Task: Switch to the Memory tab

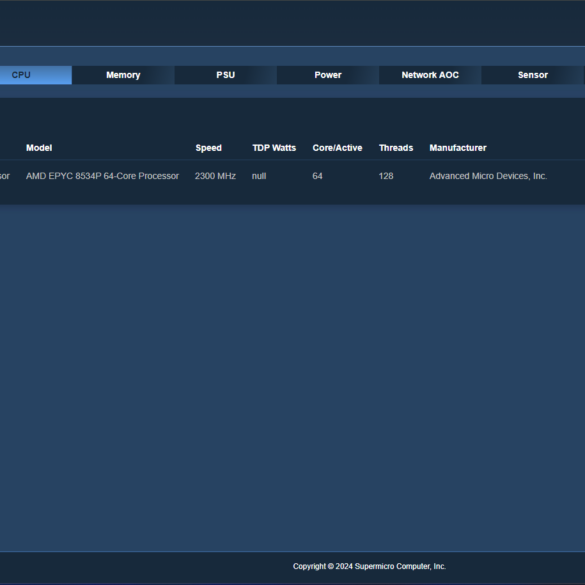Action: 123,75
